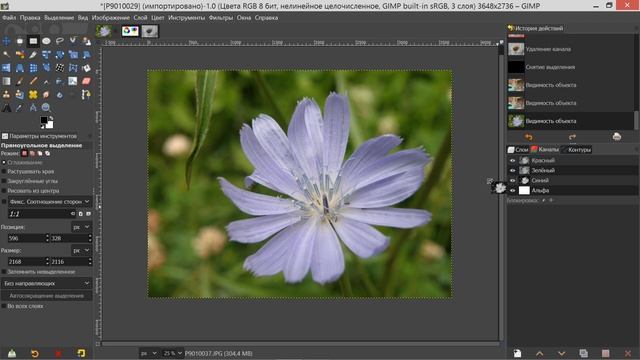Select the Pencil tool
This screenshot has width=640, height=360.
click(33, 81)
